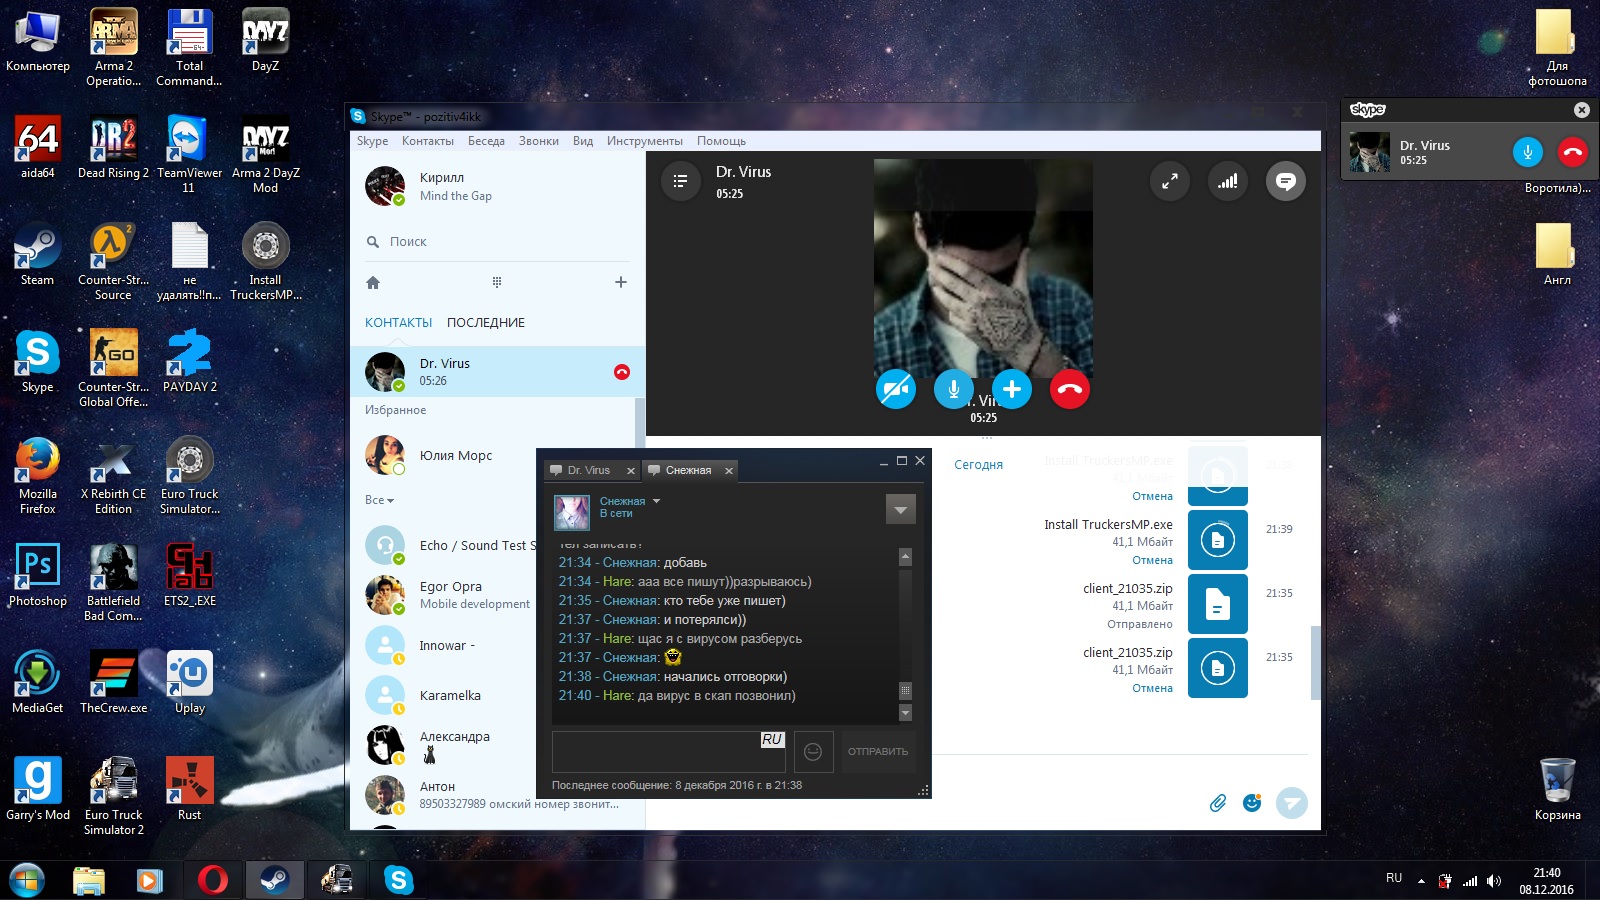
Task: Open Skype home icon in sidebar
Action: (373, 282)
